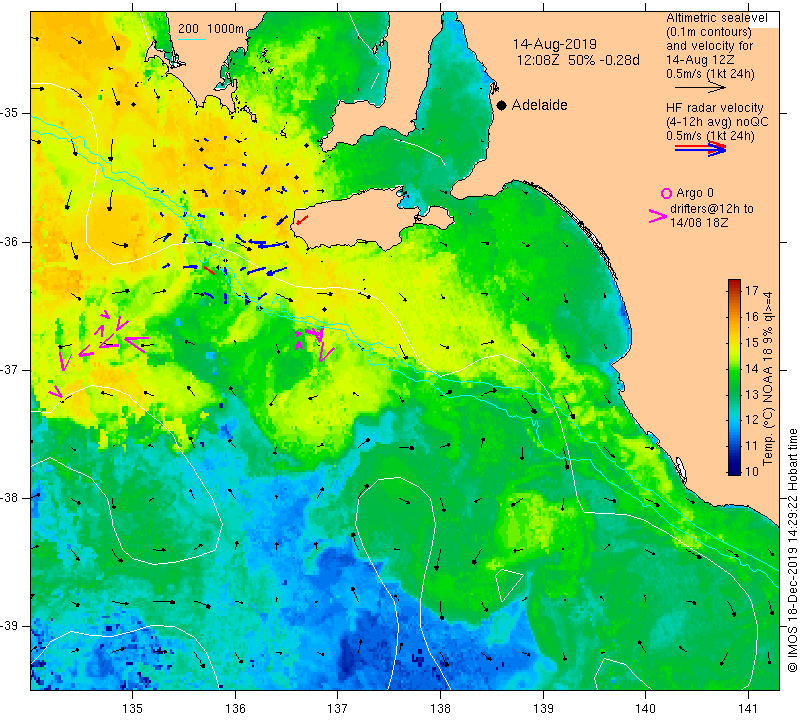Screen dimensions: 800x720
Task: Click the 'HF radar velocity' legend heading
Action: click(714, 108)
